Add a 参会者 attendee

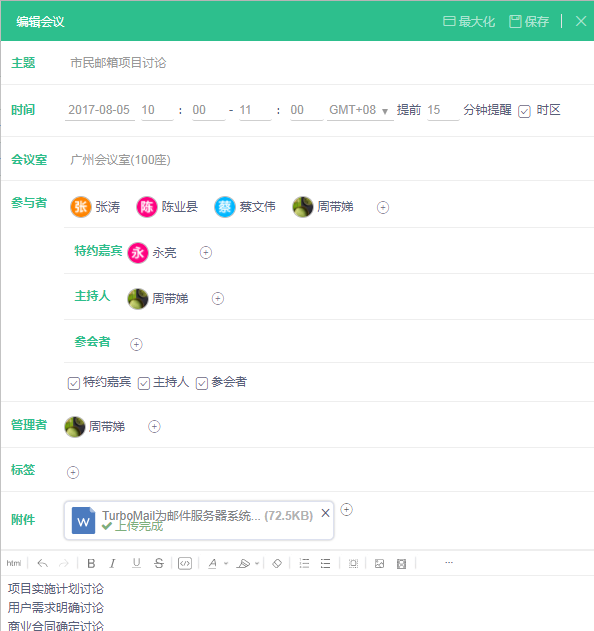(136, 344)
